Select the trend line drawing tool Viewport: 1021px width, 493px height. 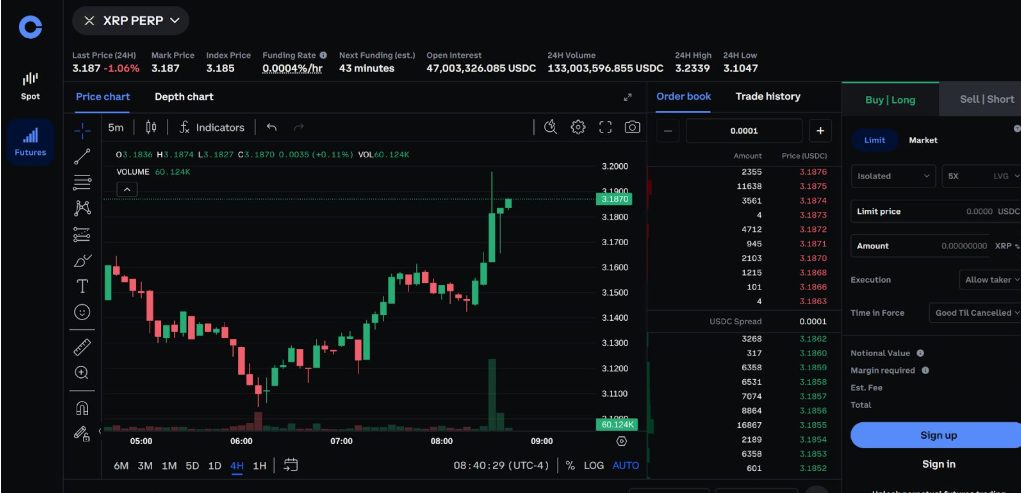[82, 156]
